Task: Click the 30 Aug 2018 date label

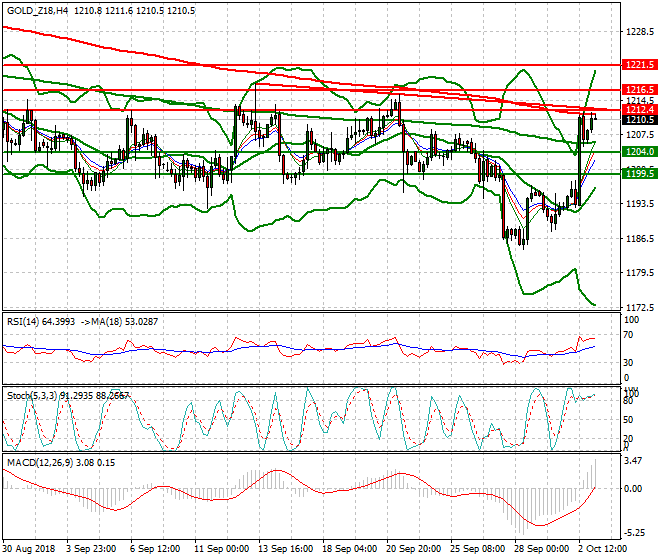Action: [29, 549]
